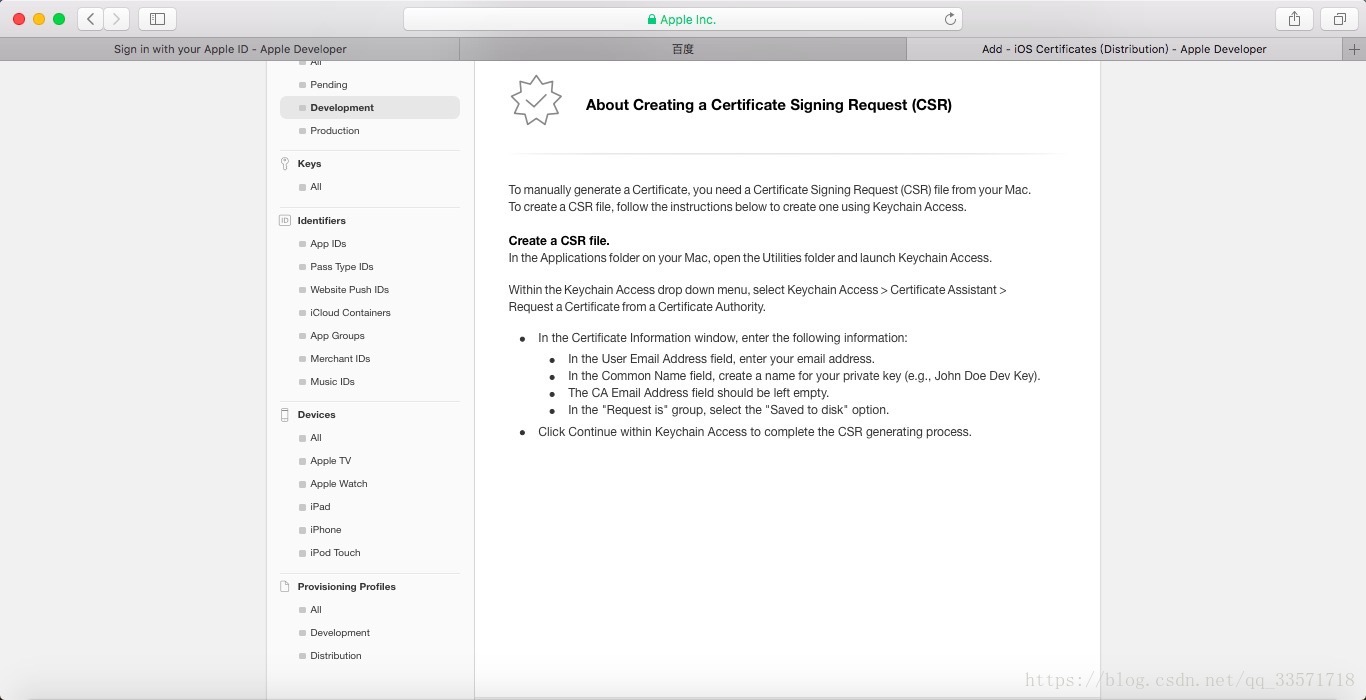The height and width of the screenshot is (700, 1366).
Task: Open Music IDs
Action: pyautogui.click(x=332, y=382)
